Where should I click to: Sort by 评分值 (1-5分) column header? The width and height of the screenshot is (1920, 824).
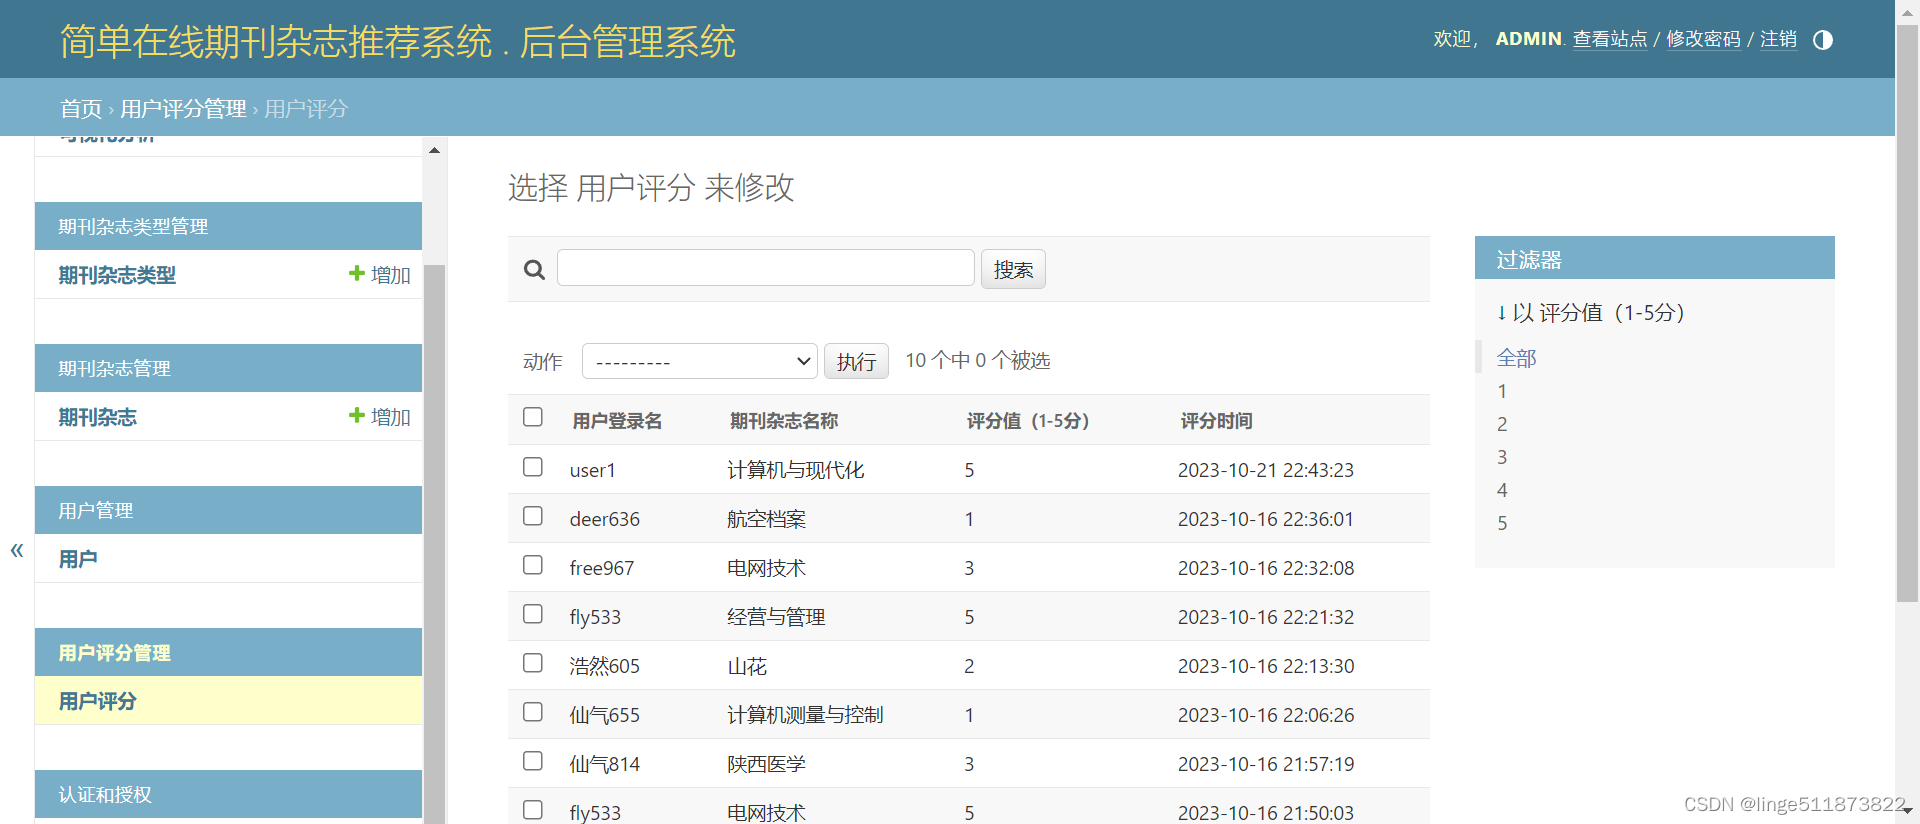pyautogui.click(x=1028, y=421)
